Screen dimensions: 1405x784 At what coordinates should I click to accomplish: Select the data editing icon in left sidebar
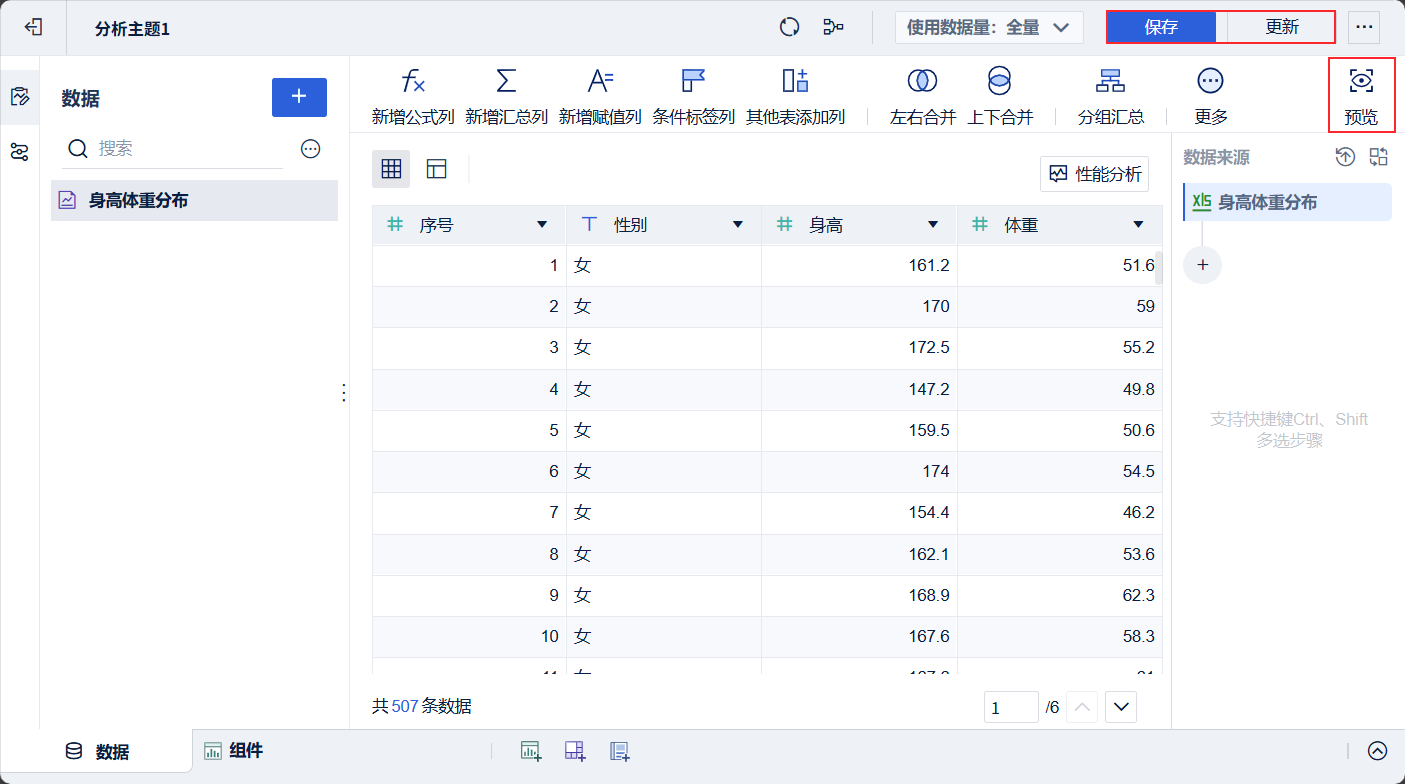19,97
